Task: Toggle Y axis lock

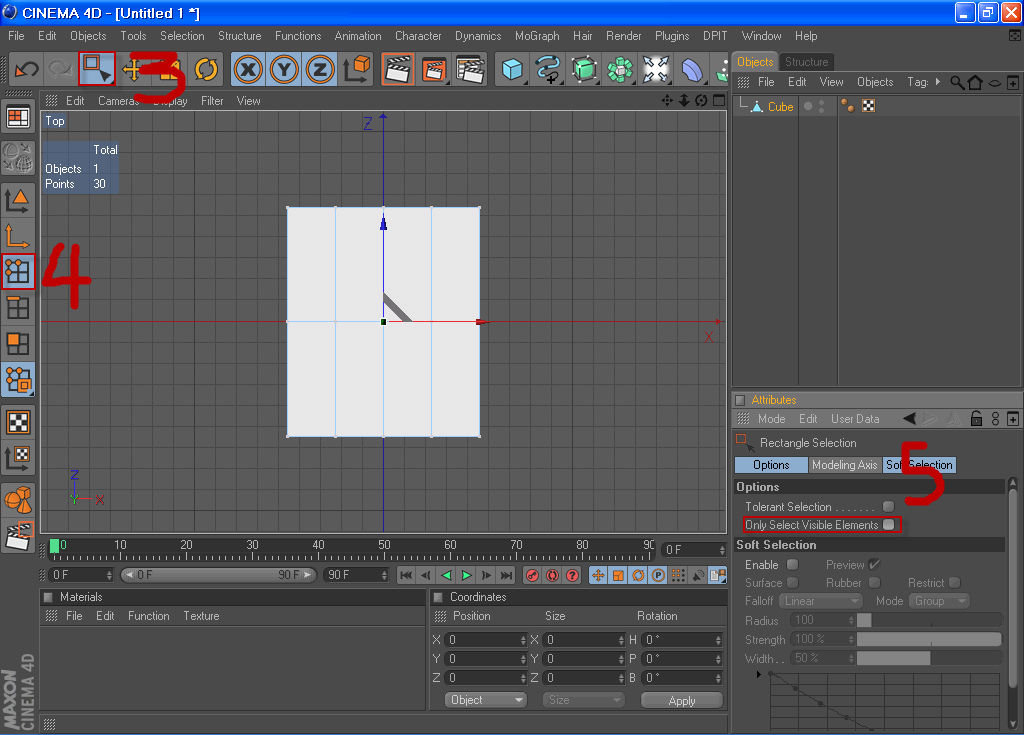Action: [284, 69]
